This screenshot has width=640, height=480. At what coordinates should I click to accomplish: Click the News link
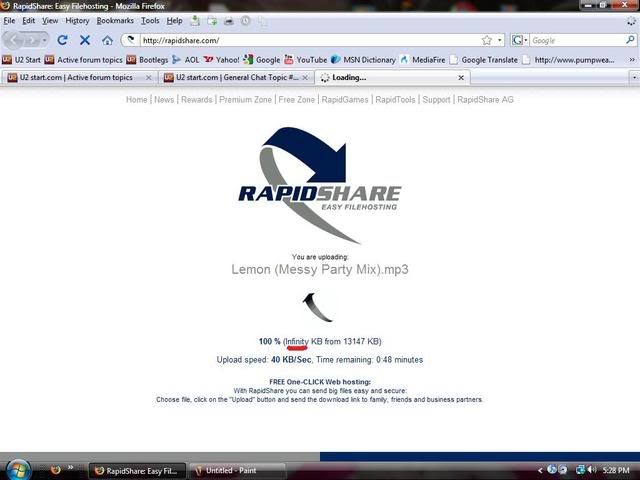point(164,100)
